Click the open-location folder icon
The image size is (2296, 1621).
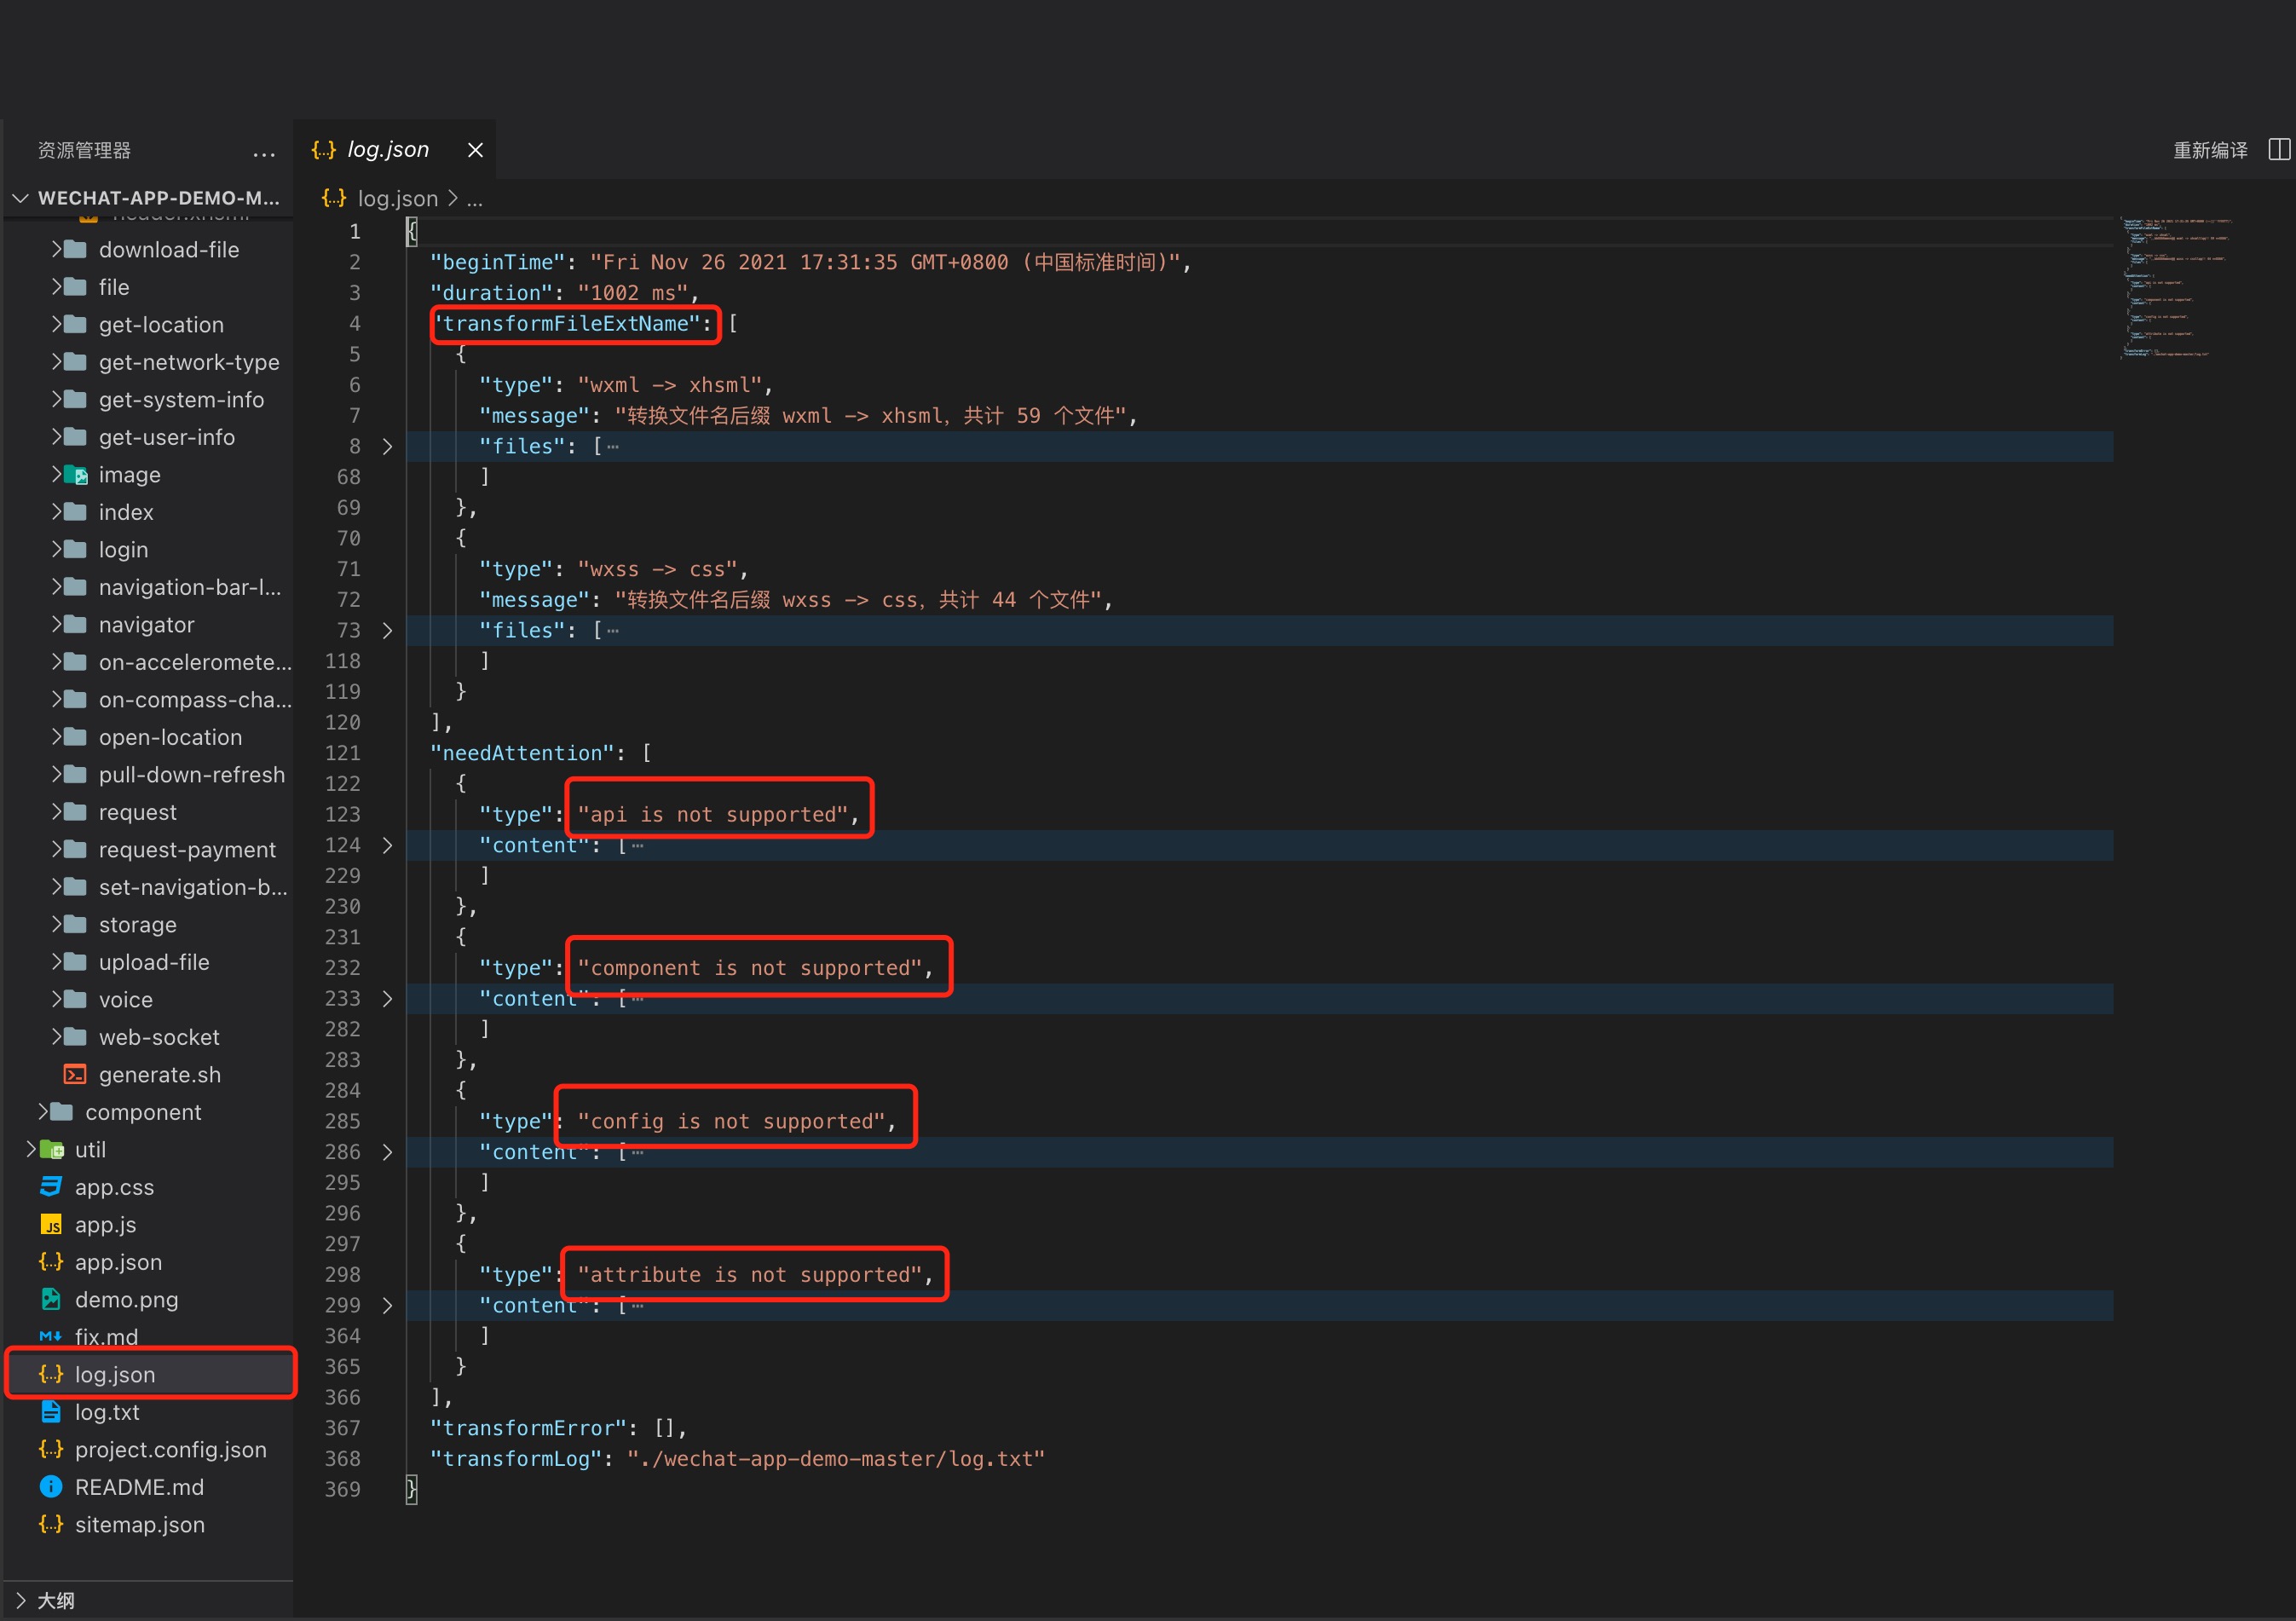[76, 737]
